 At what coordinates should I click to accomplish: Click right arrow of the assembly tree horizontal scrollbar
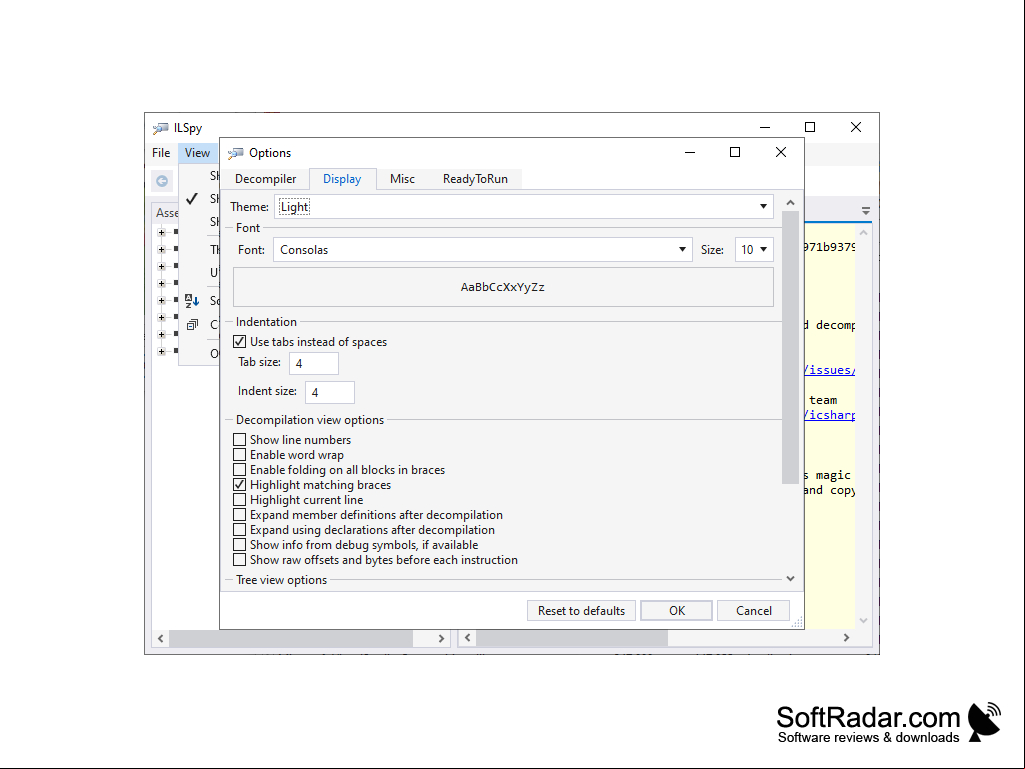(x=441, y=638)
